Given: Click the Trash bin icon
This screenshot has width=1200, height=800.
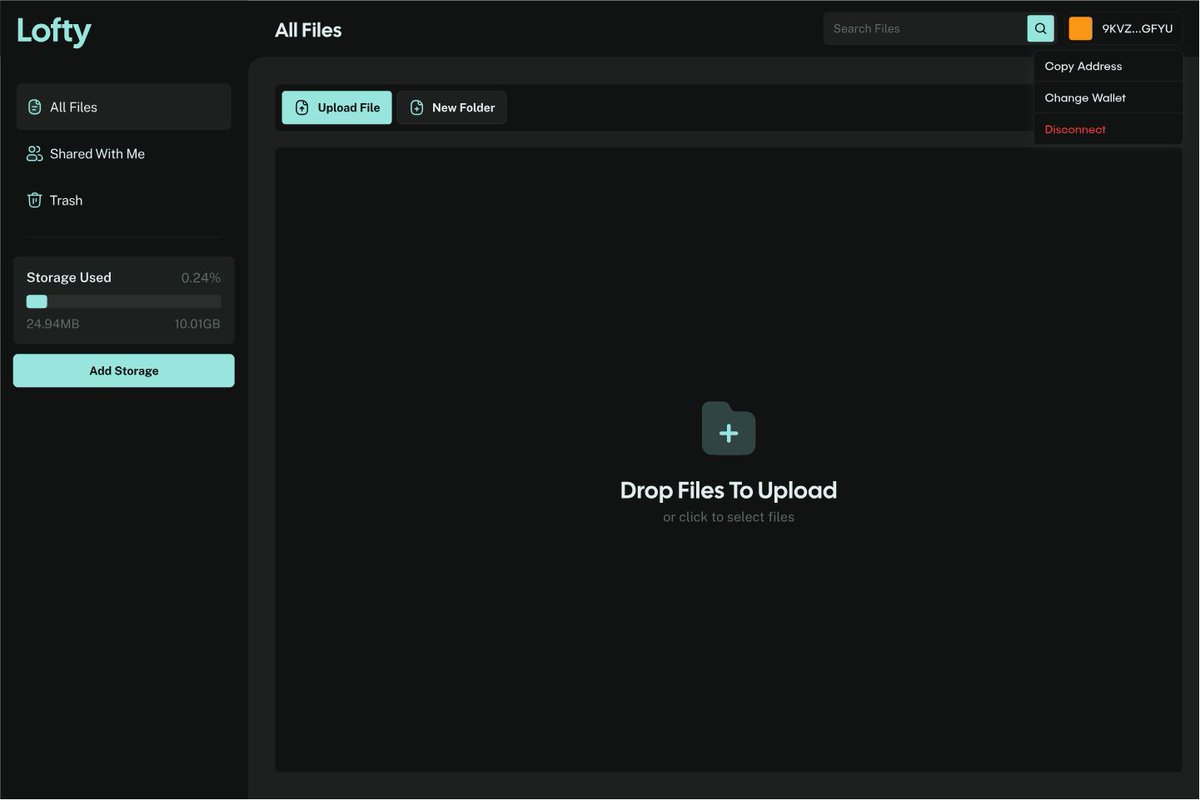Looking at the screenshot, I should coord(35,200).
